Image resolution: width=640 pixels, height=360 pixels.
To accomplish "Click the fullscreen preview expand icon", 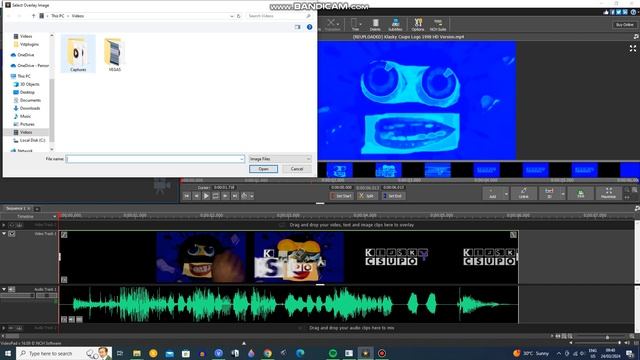I will [x=633, y=49].
